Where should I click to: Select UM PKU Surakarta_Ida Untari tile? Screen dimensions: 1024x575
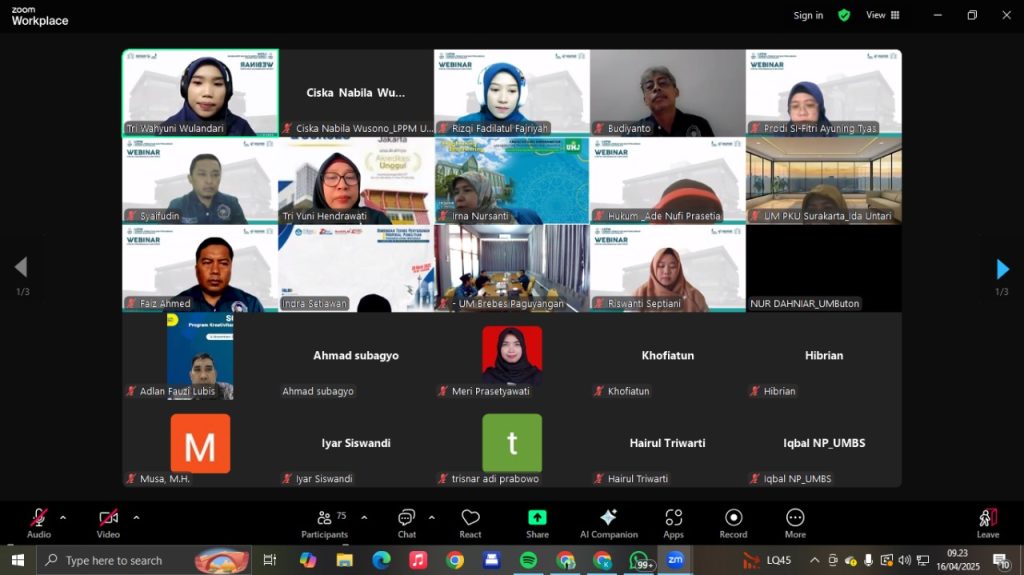pos(824,180)
